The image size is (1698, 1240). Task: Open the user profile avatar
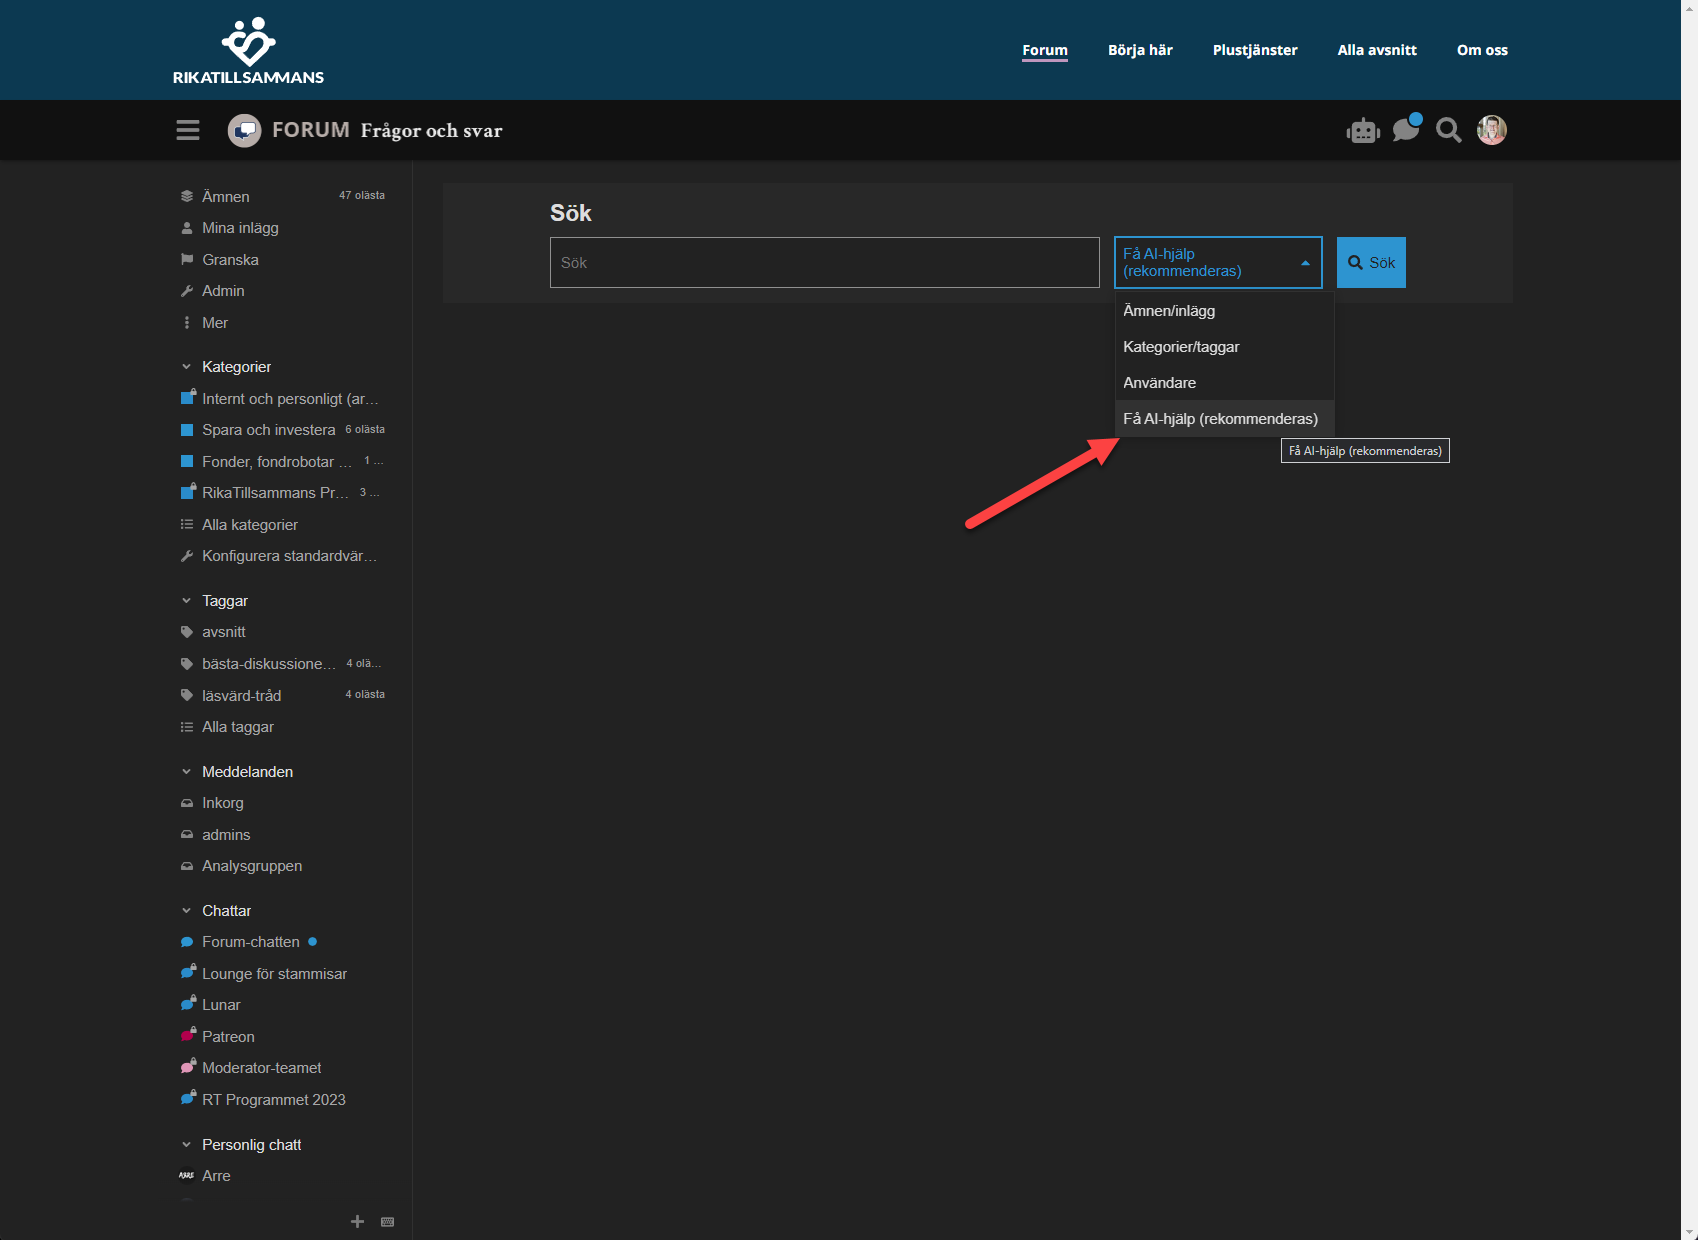coord(1491,130)
